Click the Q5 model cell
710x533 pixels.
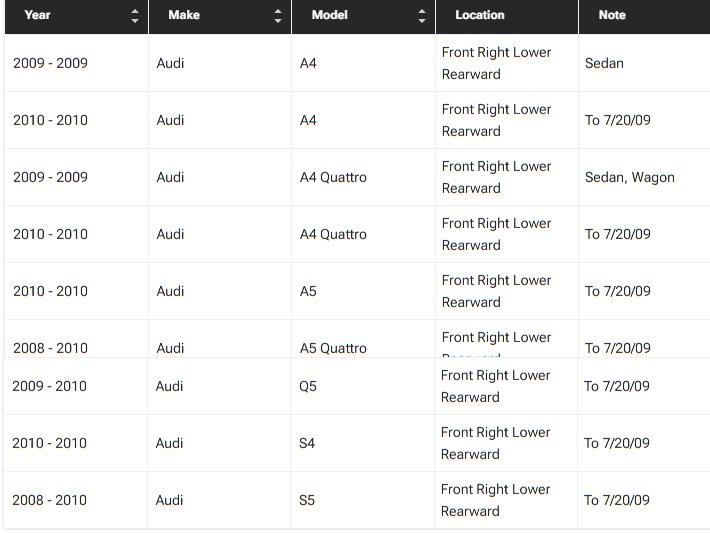[308, 386]
